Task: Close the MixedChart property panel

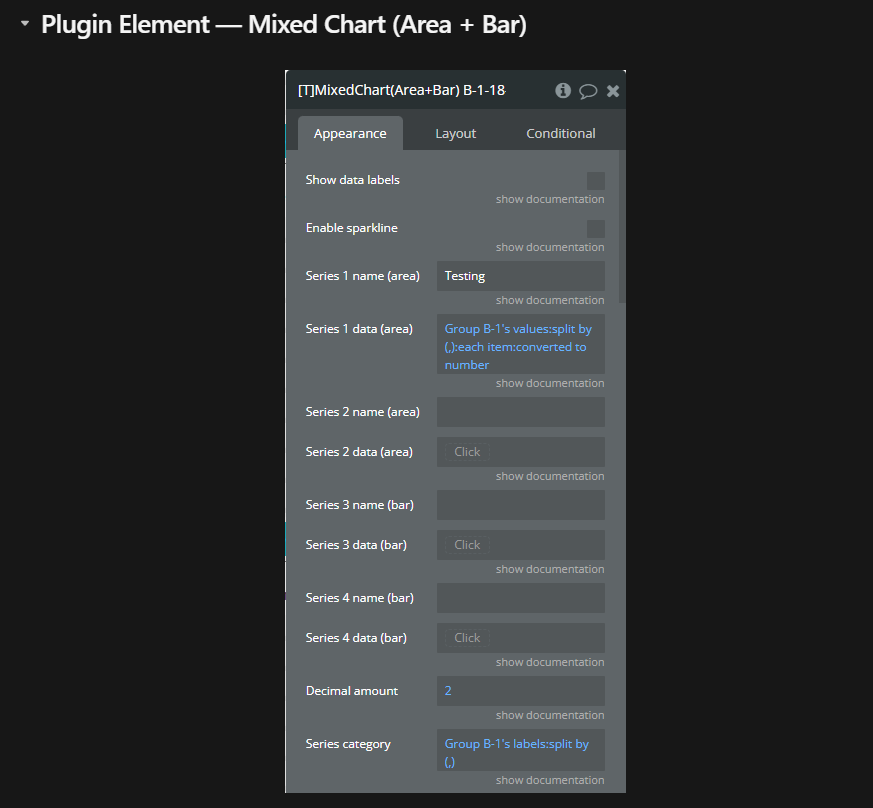Action: tap(613, 91)
